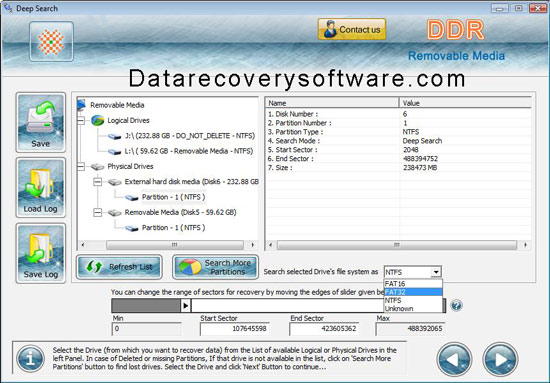Screen dimensions: 550x383
Task: Collapse the Logical Drives tree node
Action: (x=81, y=120)
